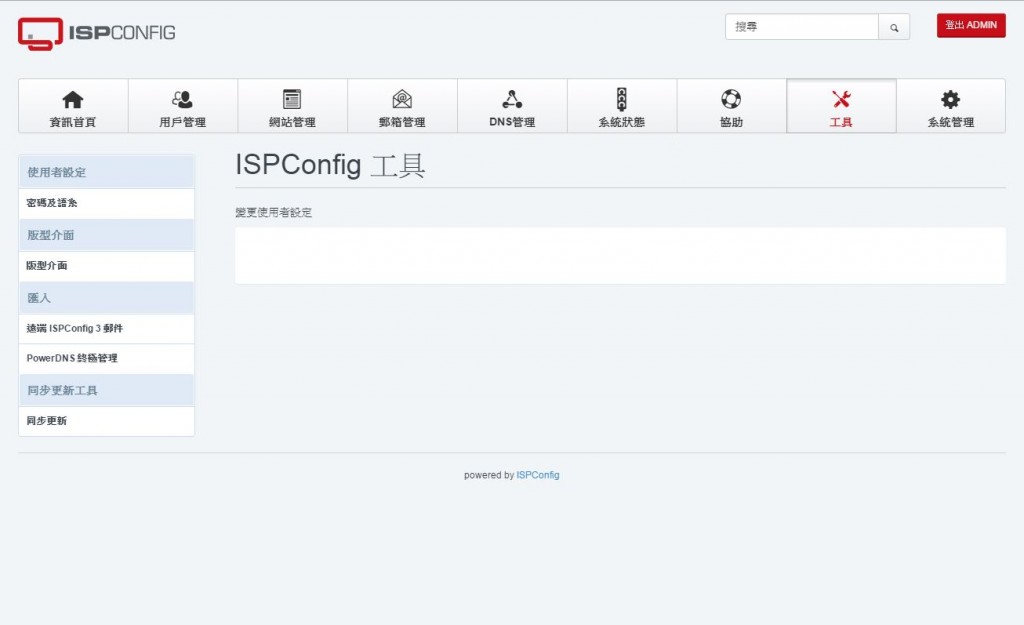
Task: Click the 同步更新工具 section header
Action: (x=106, y=391)
